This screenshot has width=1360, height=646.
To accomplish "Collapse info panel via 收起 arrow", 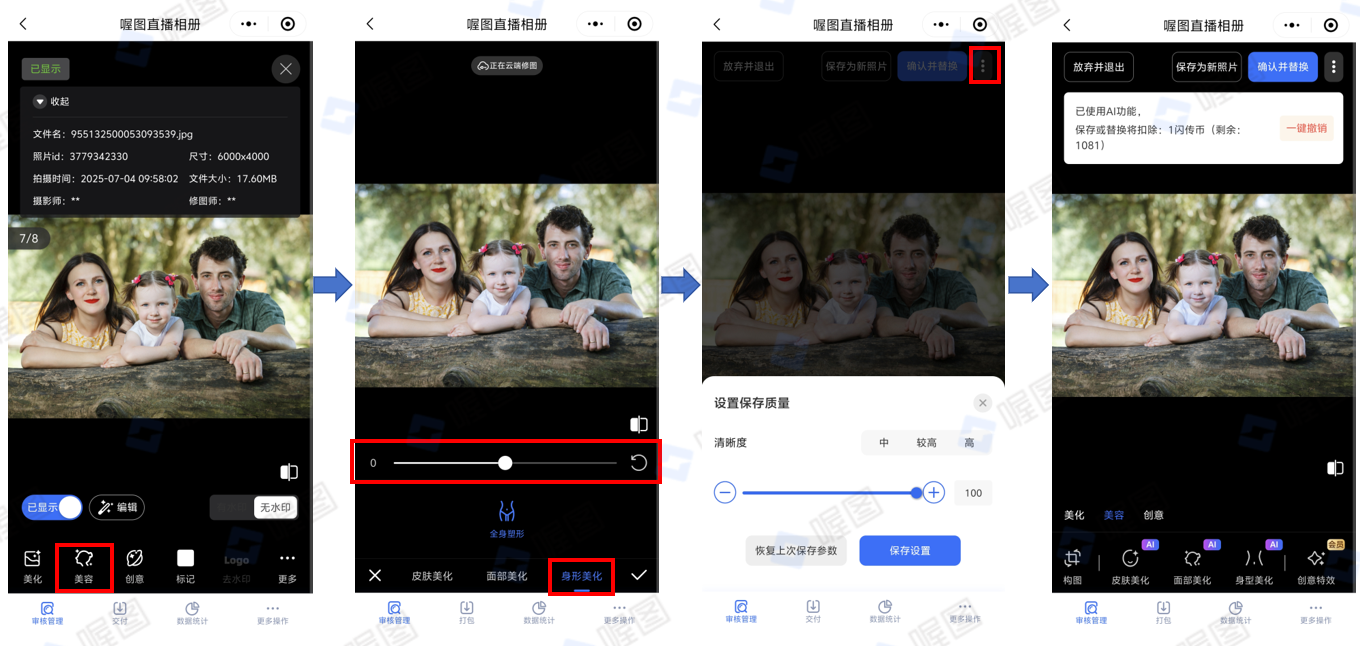I will coord(51,101).
